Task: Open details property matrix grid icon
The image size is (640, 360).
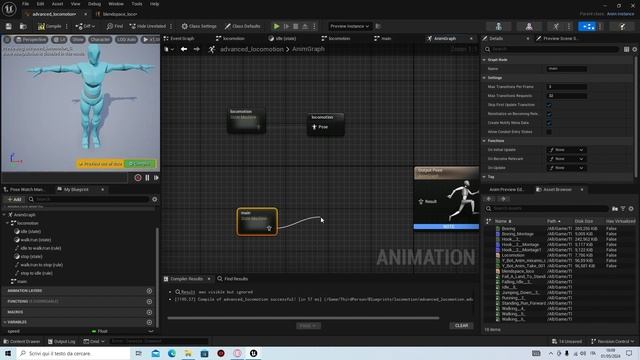Action: [627, 49]
